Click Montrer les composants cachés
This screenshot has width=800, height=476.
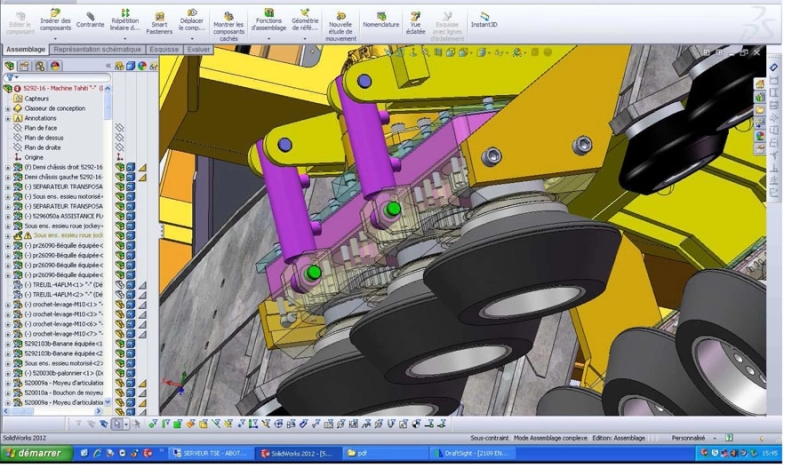click(228, 27)
